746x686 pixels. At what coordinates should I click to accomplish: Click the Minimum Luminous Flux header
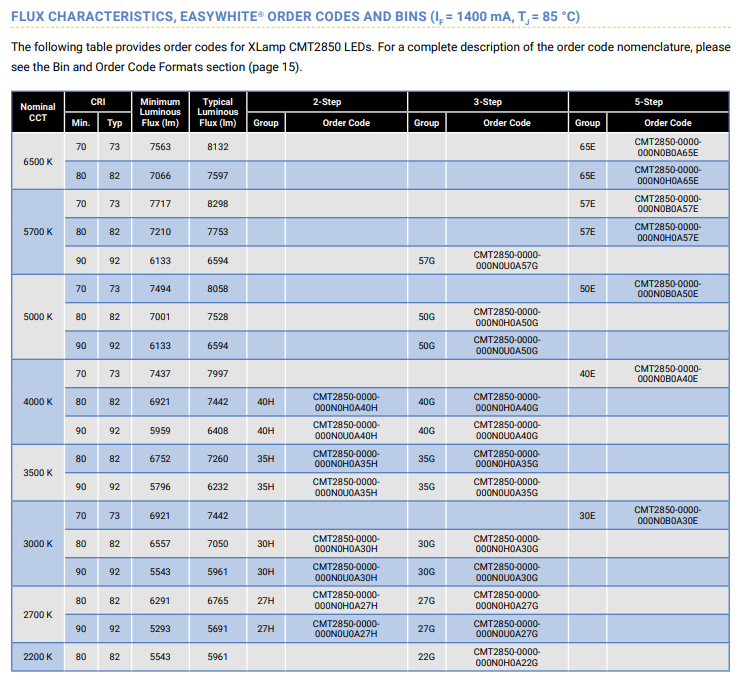[x=160, y=112]
